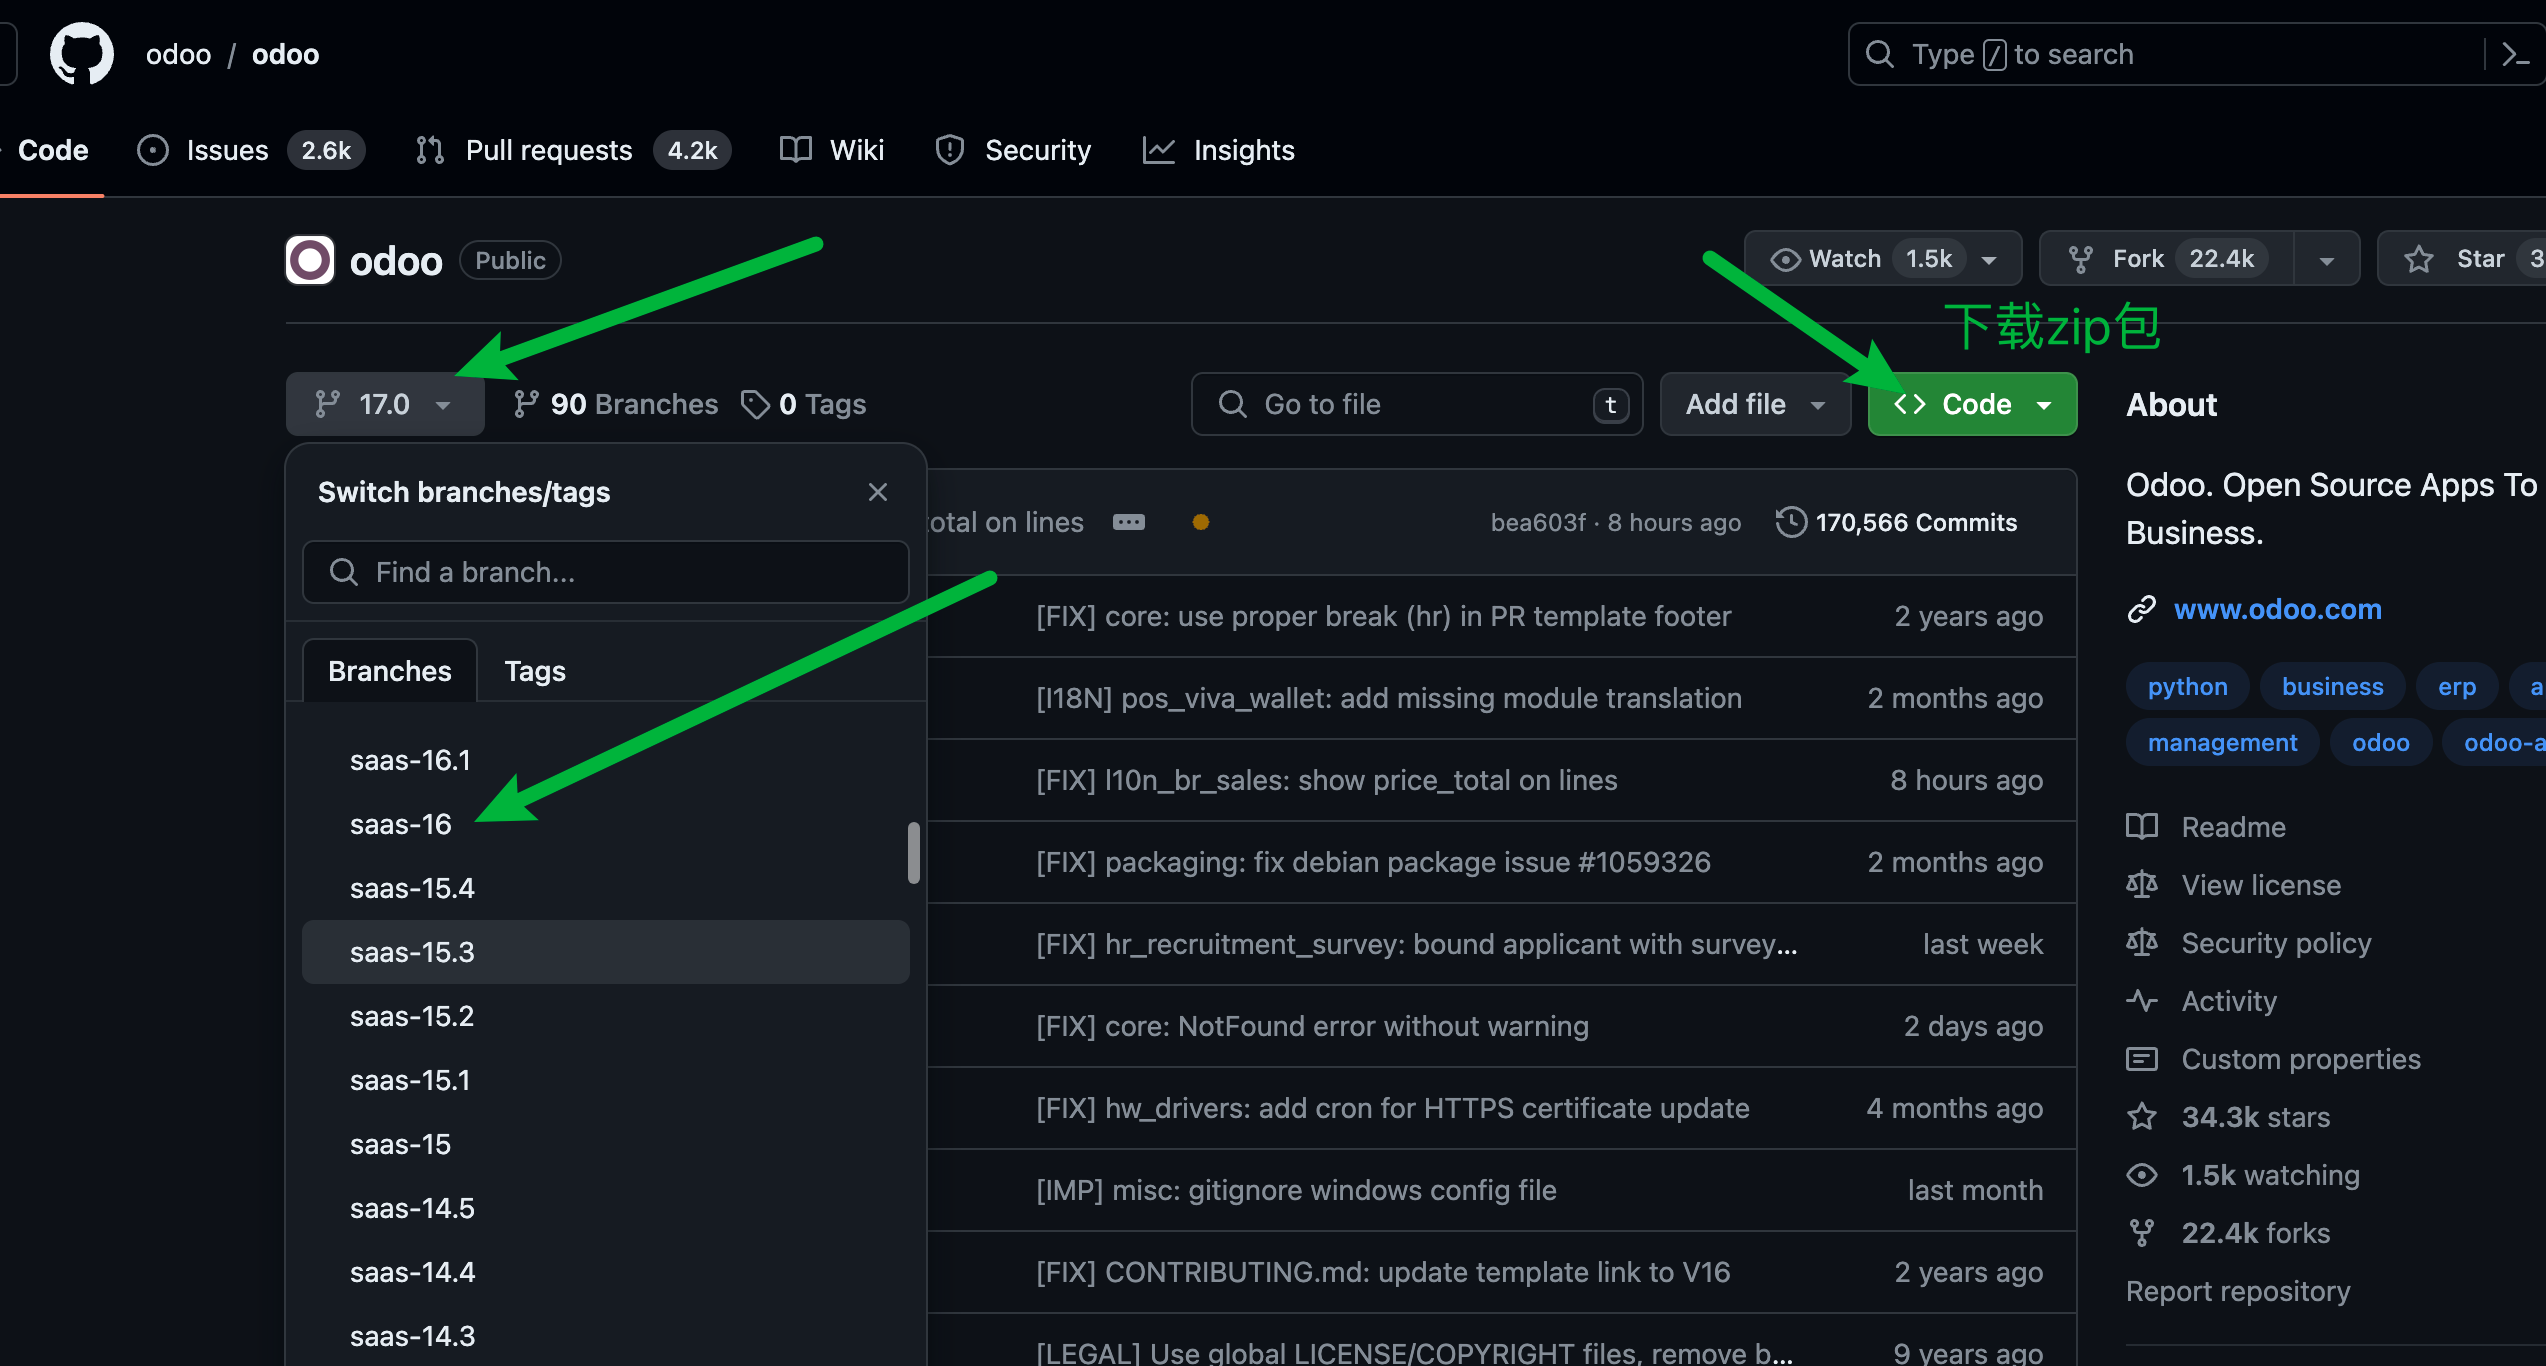Image resolution: width=2546 pixels, height=1366 pixels.
Task: Click the three-dot commit message expander
Action: coord(1129,522)
